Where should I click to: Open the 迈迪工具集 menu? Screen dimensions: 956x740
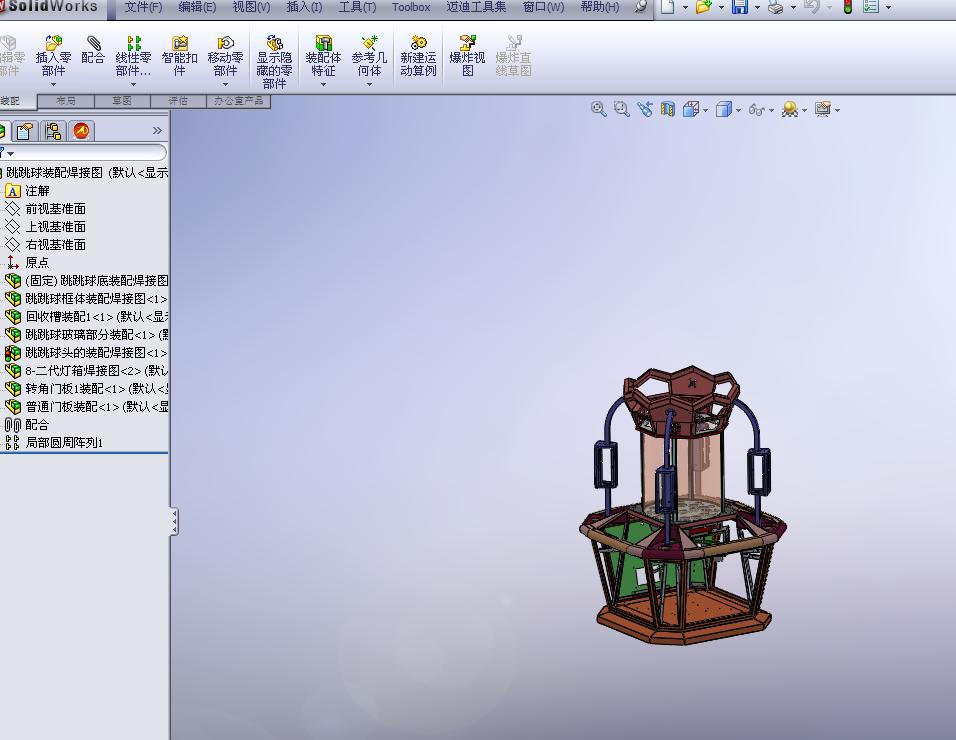tap(476, 7)
